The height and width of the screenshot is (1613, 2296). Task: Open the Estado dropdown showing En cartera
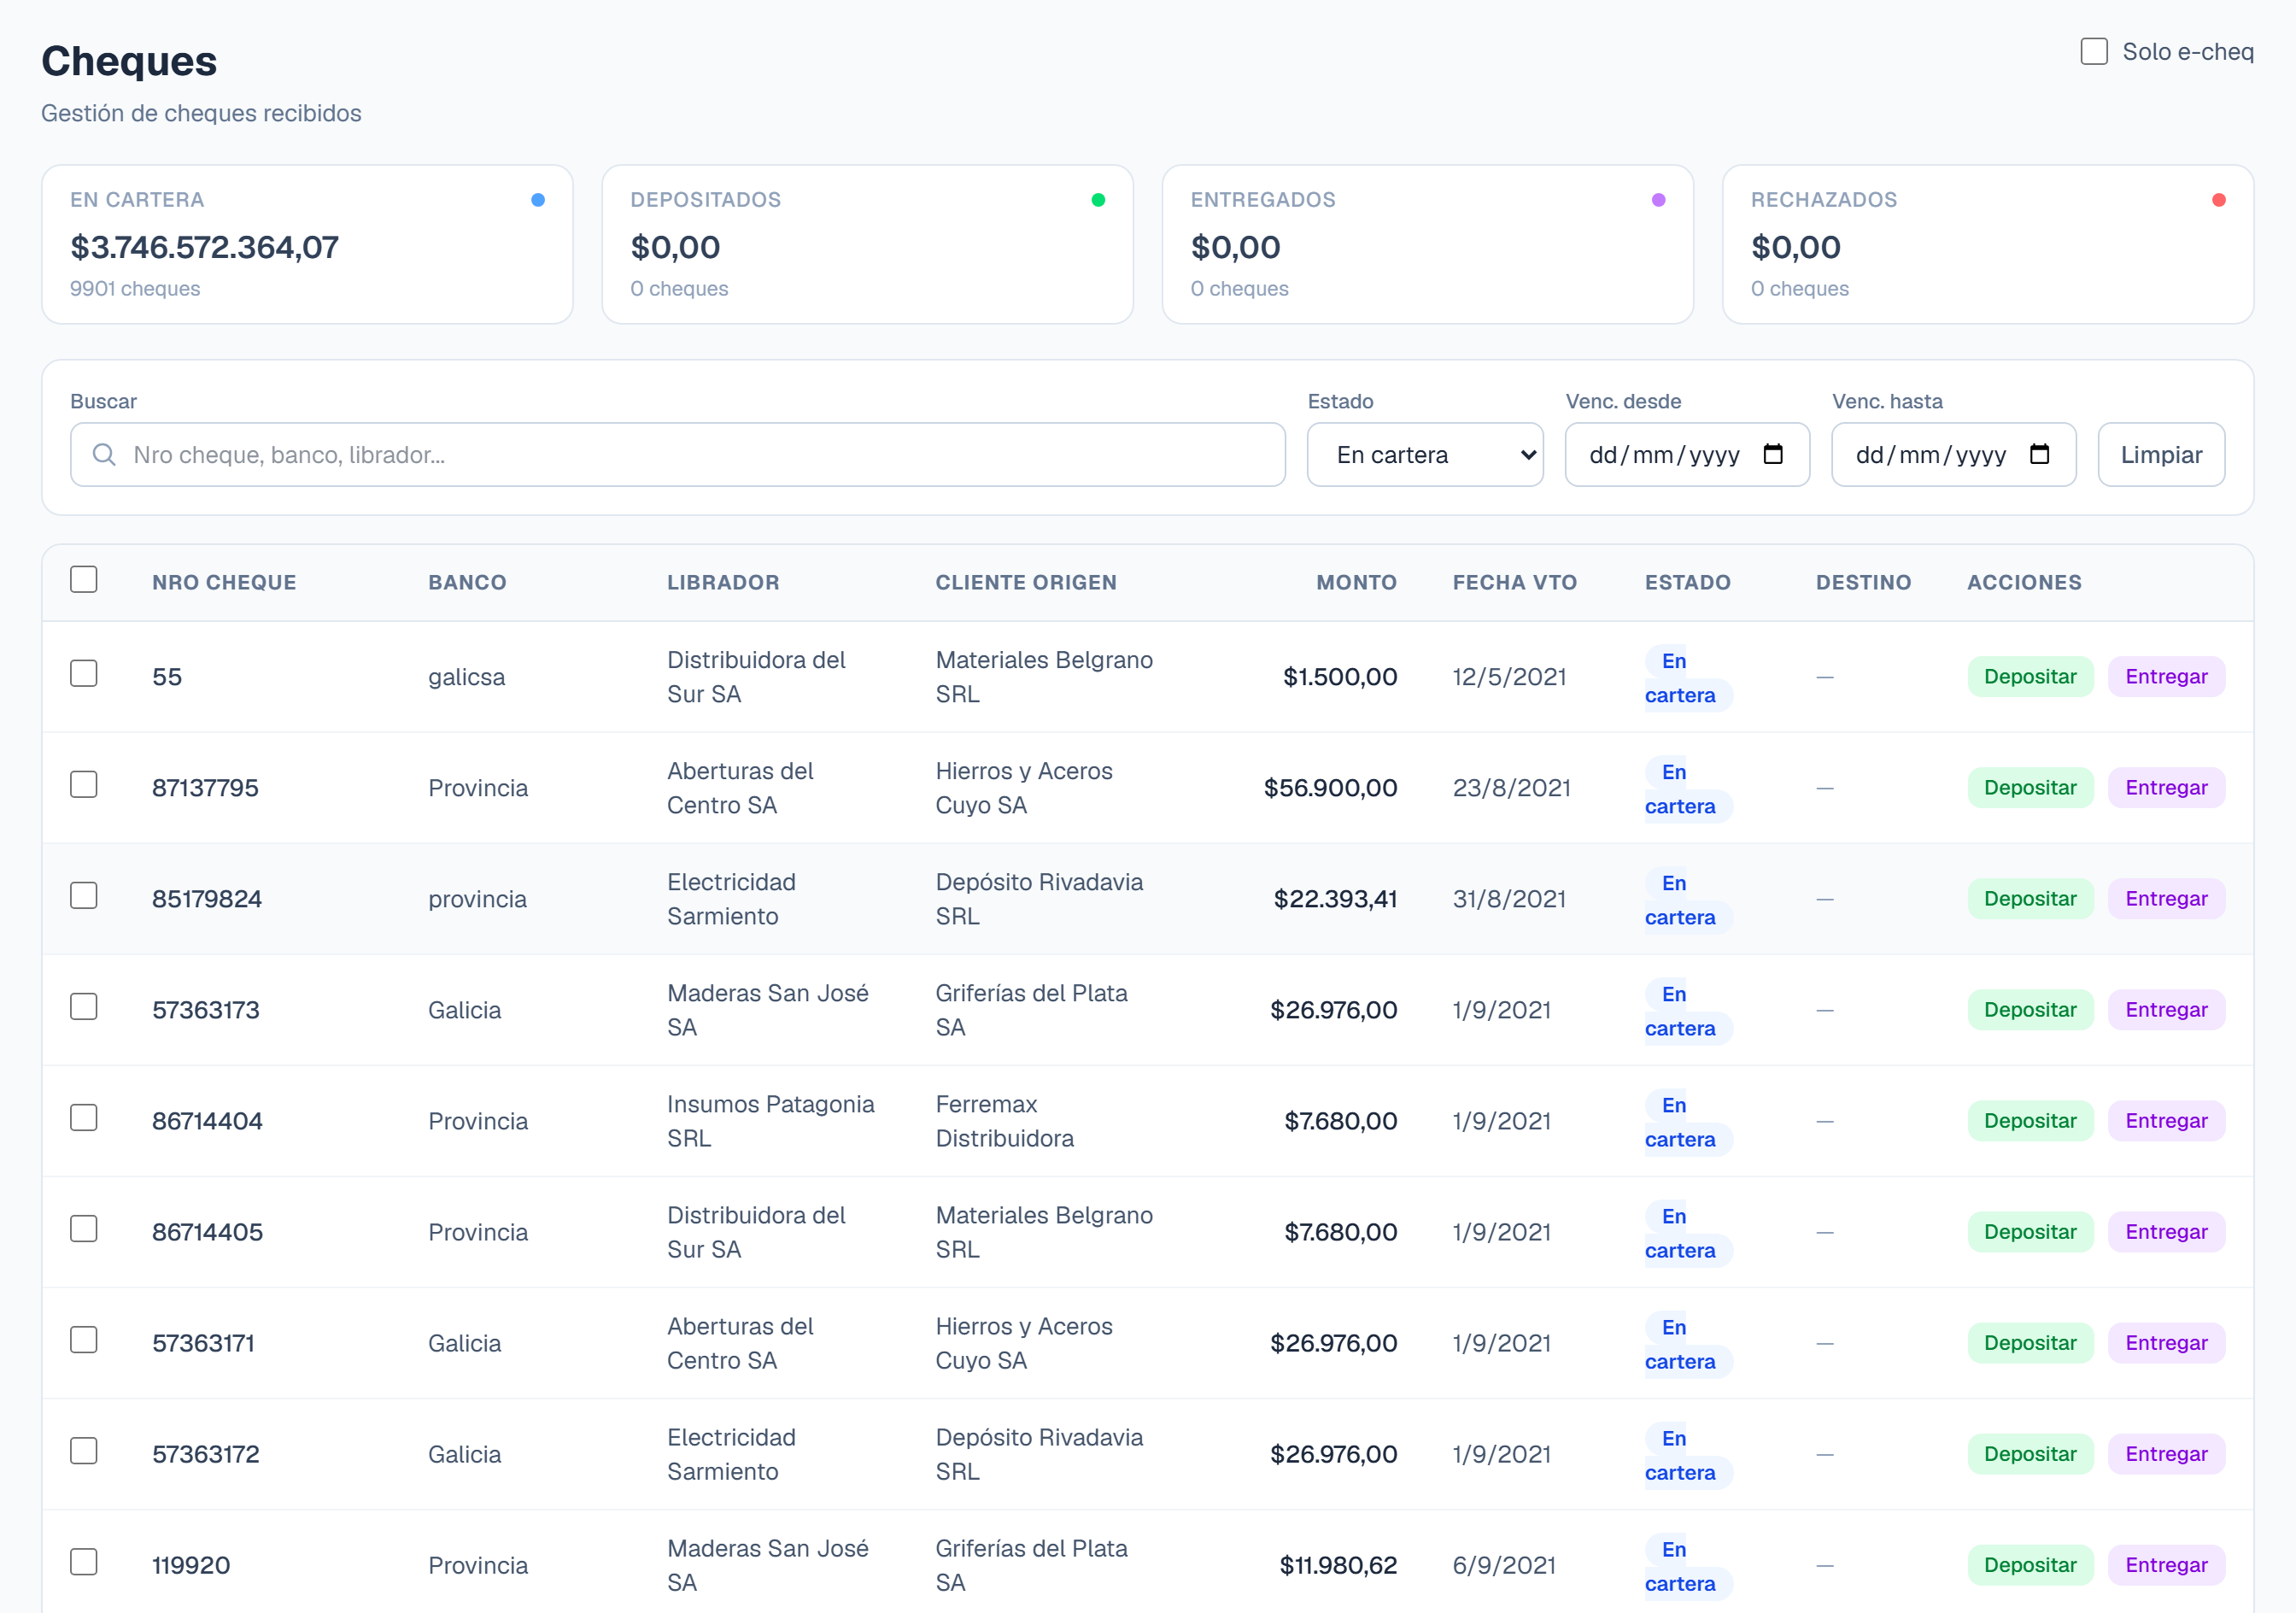(1425, 455)
